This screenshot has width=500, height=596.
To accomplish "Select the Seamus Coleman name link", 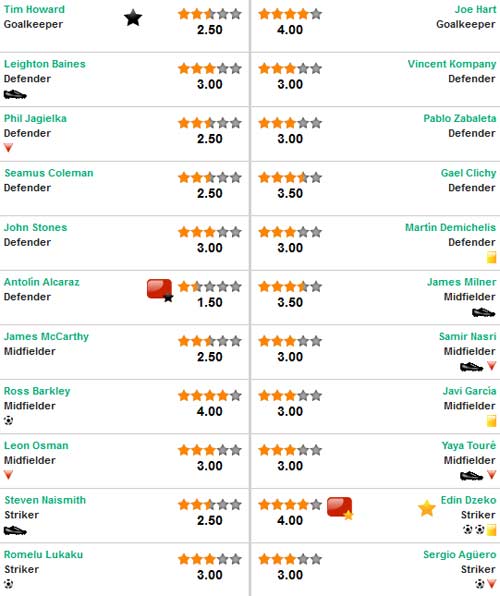I will point(49,173).
